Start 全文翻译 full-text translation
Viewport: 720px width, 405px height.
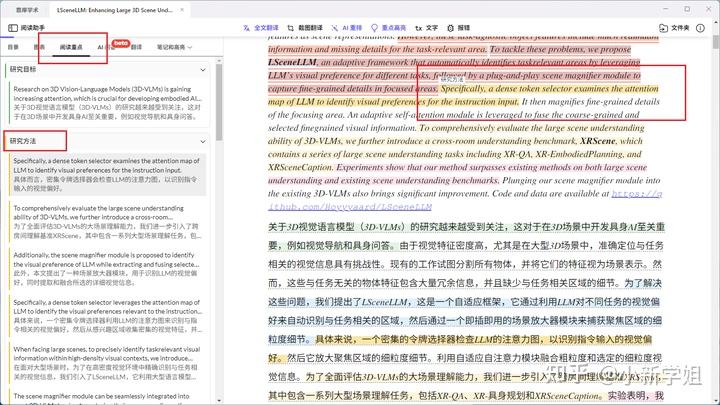pyautogui.click(x=260, y=28)
